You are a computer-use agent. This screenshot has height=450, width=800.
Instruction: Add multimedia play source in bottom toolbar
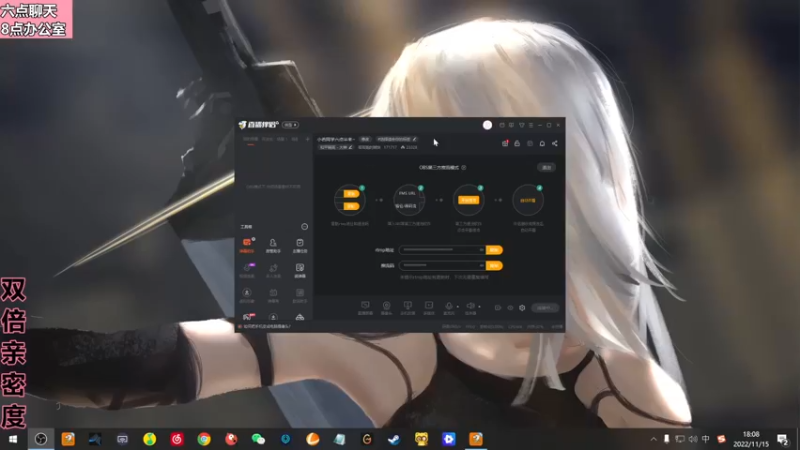[429, 307]
